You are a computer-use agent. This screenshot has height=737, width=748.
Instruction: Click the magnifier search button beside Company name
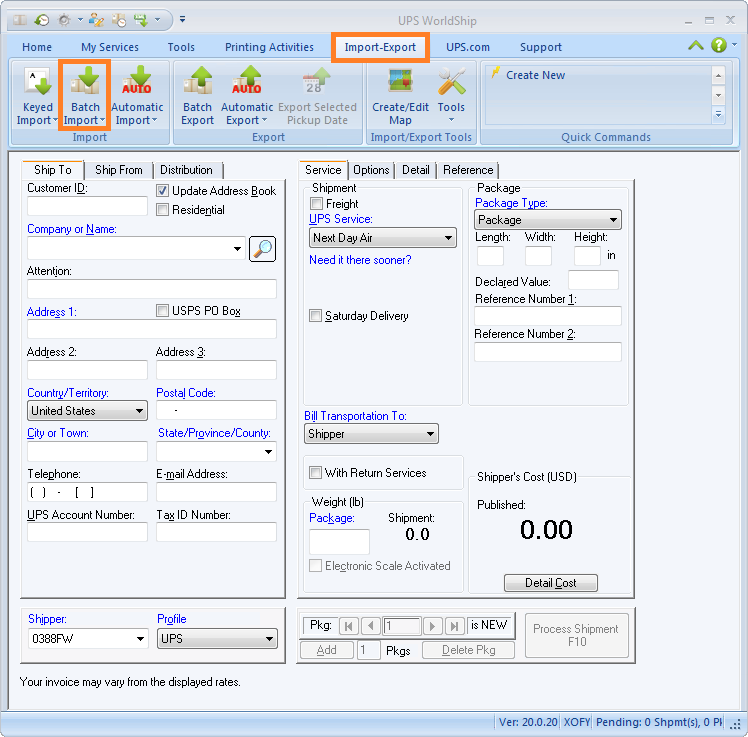(262, 249)
